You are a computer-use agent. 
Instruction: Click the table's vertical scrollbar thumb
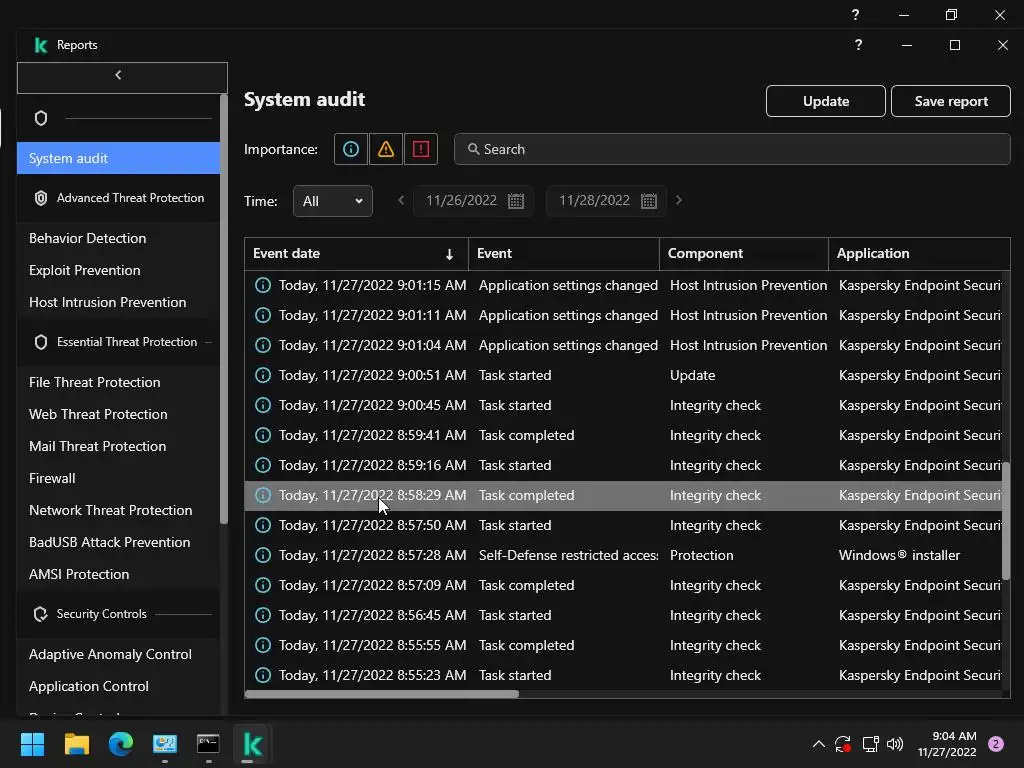tap(1006, 520)
